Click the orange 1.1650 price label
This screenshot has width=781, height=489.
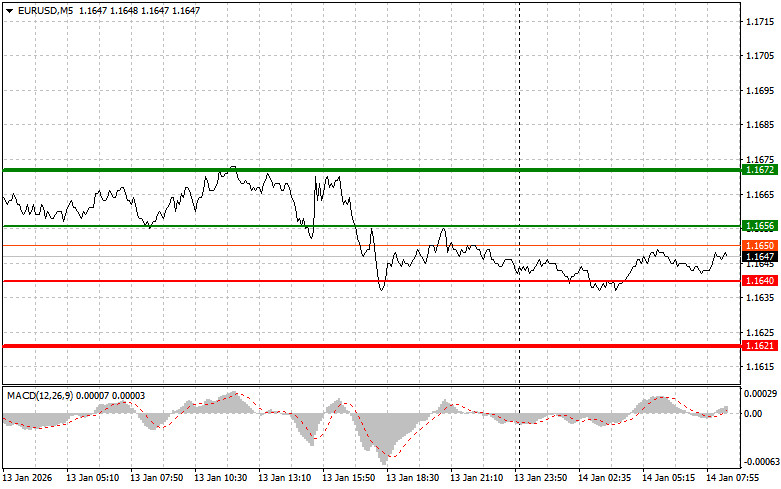(759, 245)
